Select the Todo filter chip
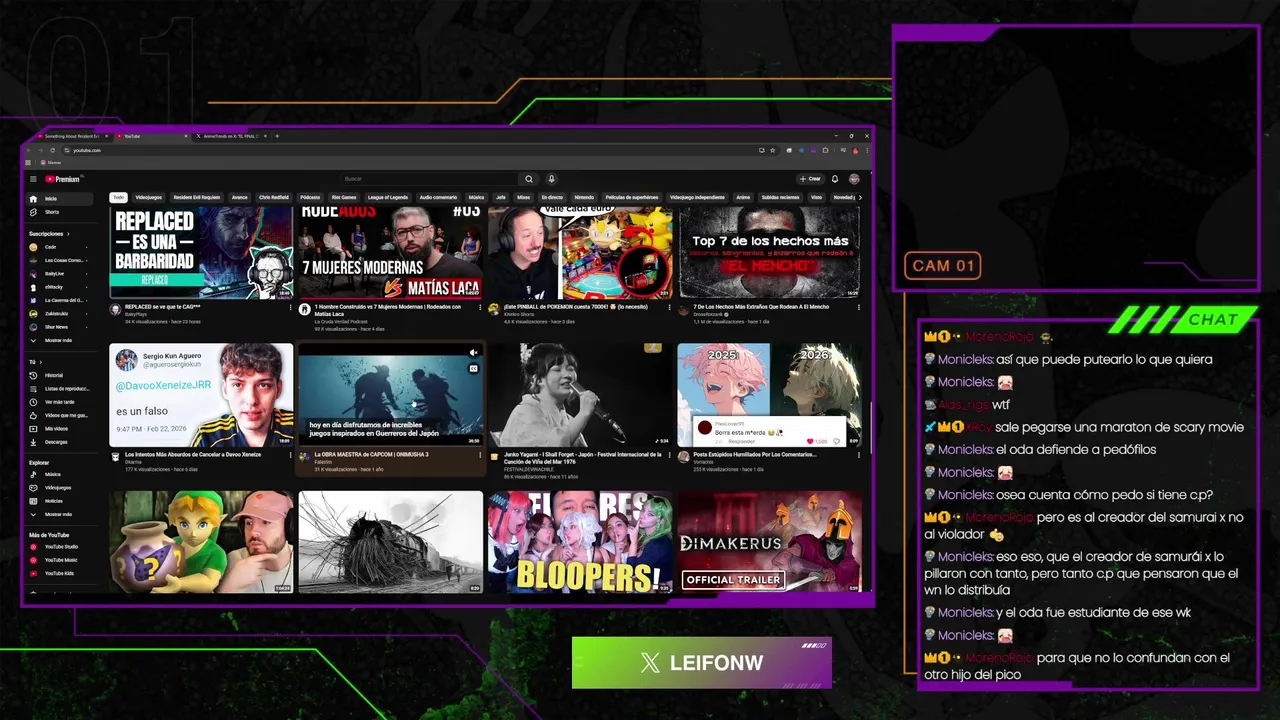Image resolution: width=1280 pixels, height=720 pixels. [x=118, y=197]
